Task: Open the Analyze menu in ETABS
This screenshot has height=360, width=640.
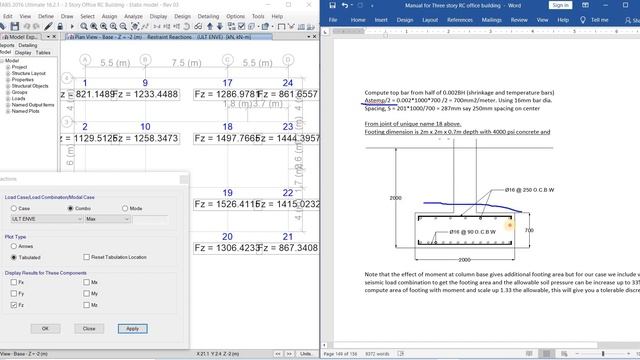Action: coord(133,16)
